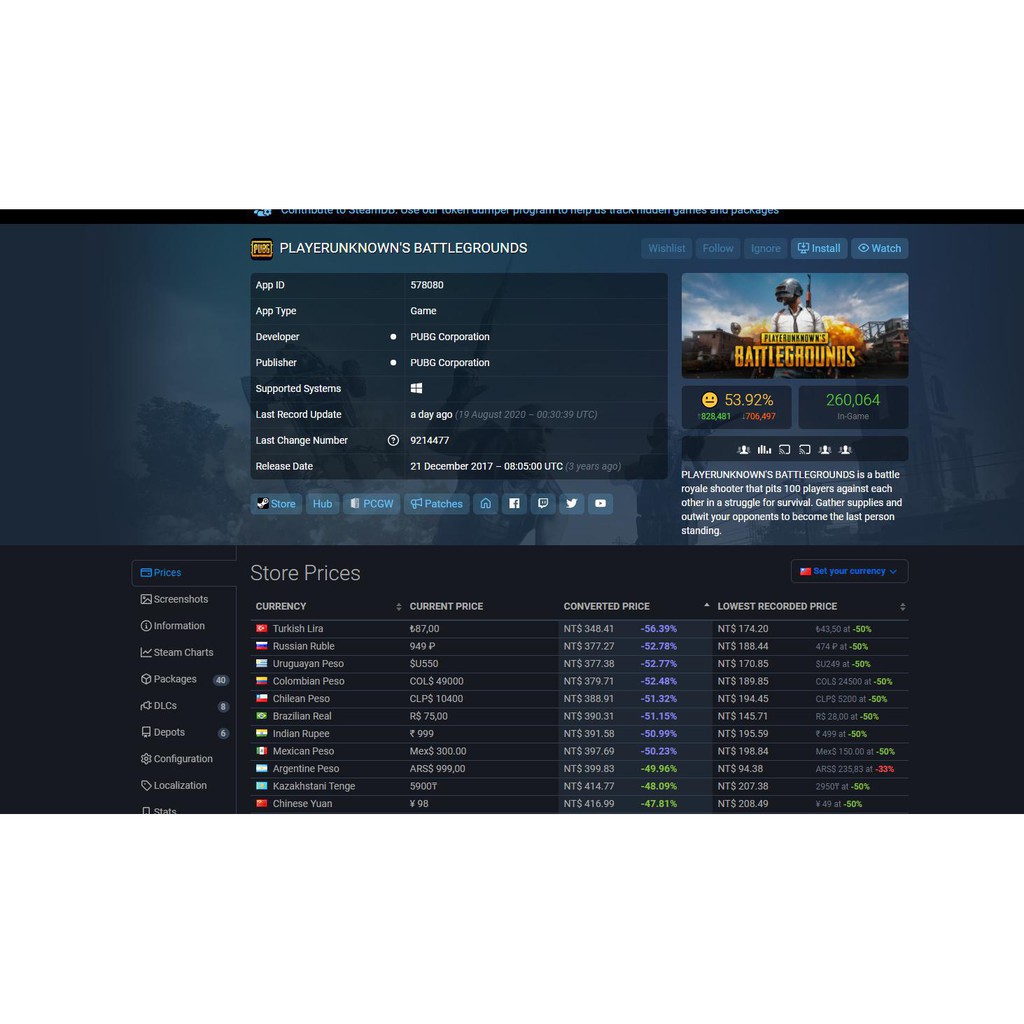Image resolution: width=1024 pixels, height=1024 pixels.
Task: Click the Indian Rupee flag icon
Action: [261, 733]
